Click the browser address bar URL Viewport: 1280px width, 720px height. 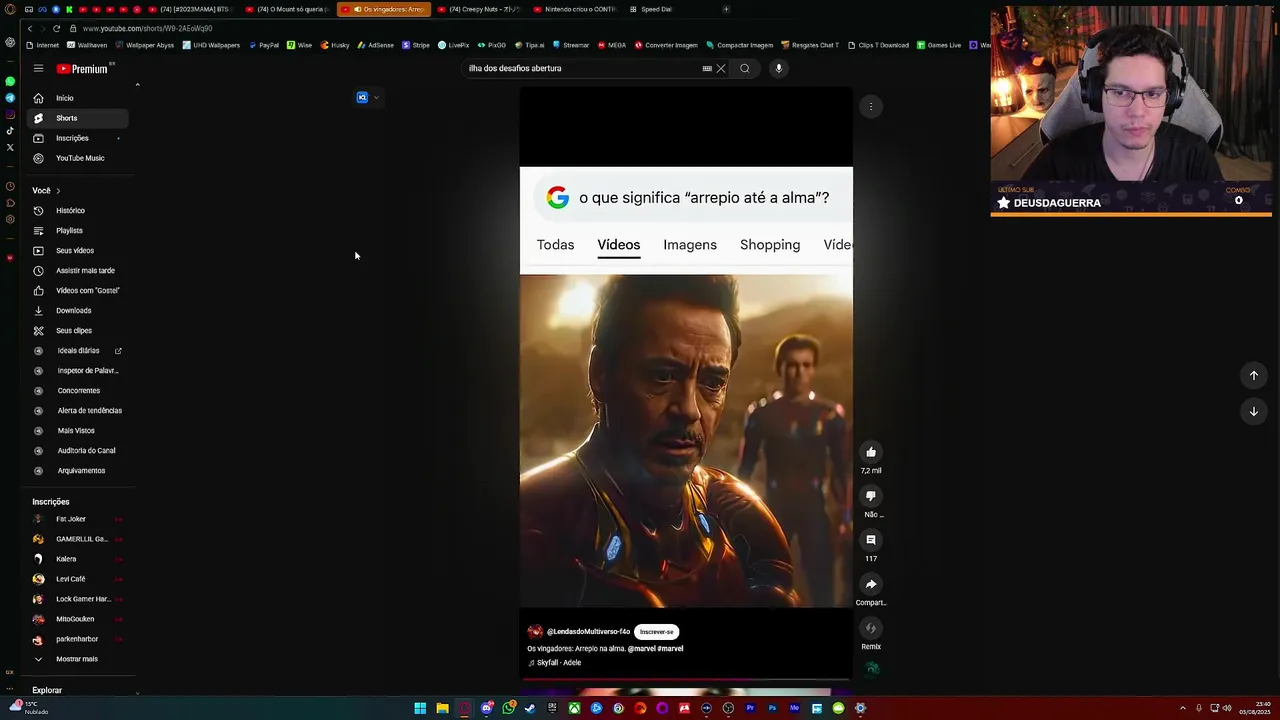tap(148, 28)
